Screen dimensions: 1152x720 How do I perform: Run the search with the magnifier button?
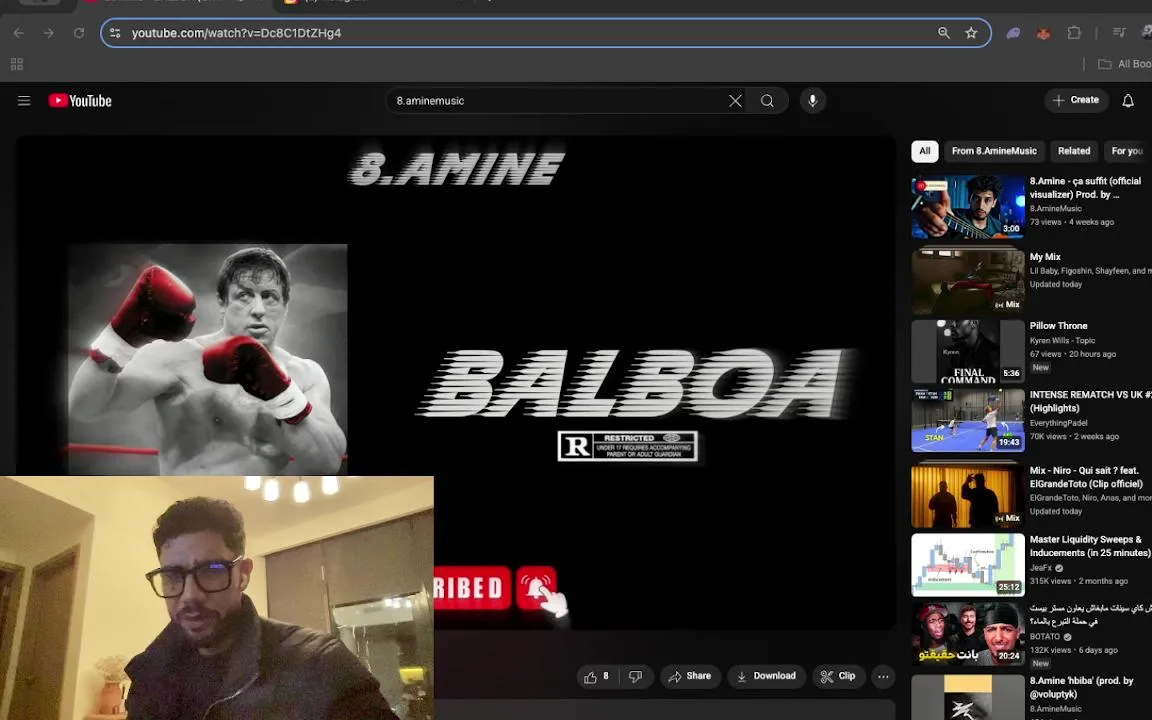767,101
